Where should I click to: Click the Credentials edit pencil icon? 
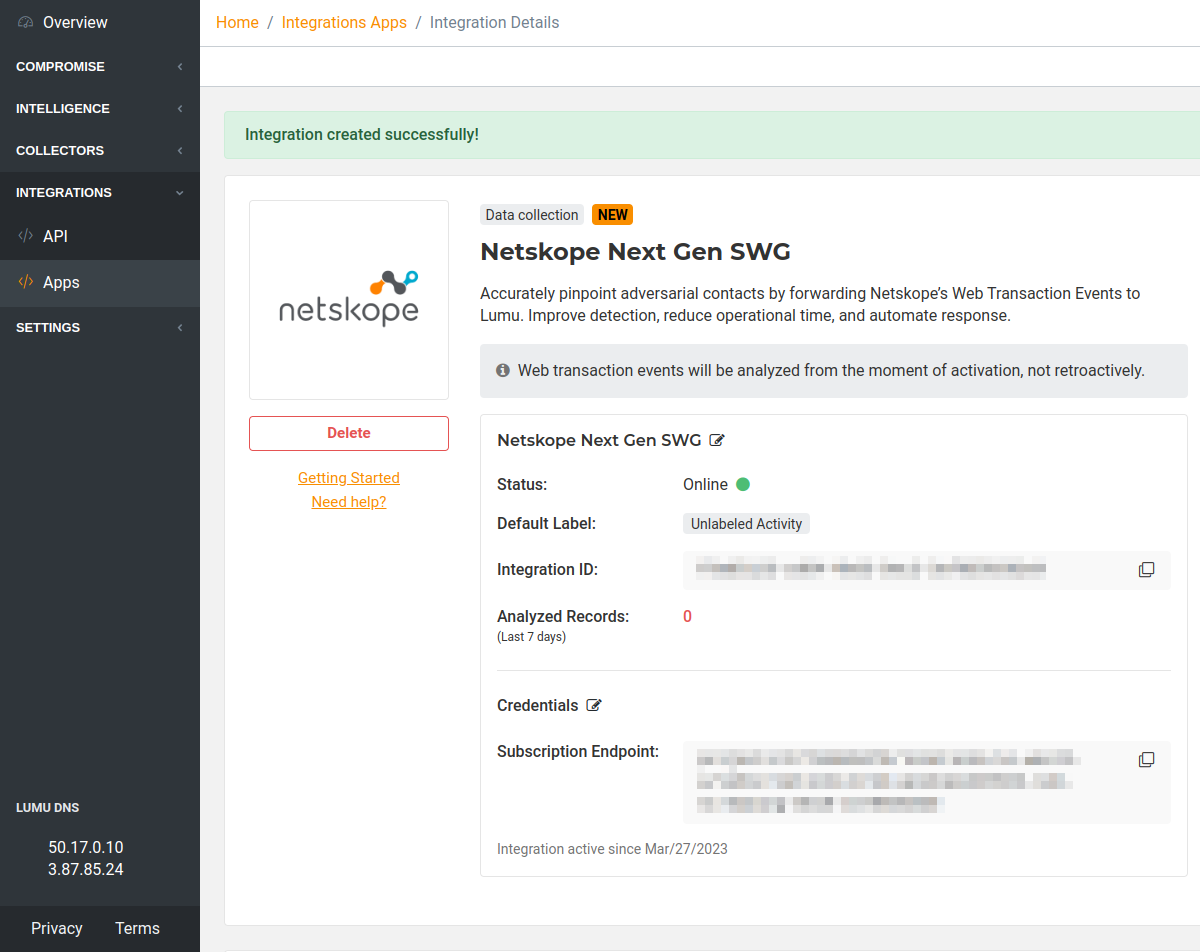coord(594,705)
